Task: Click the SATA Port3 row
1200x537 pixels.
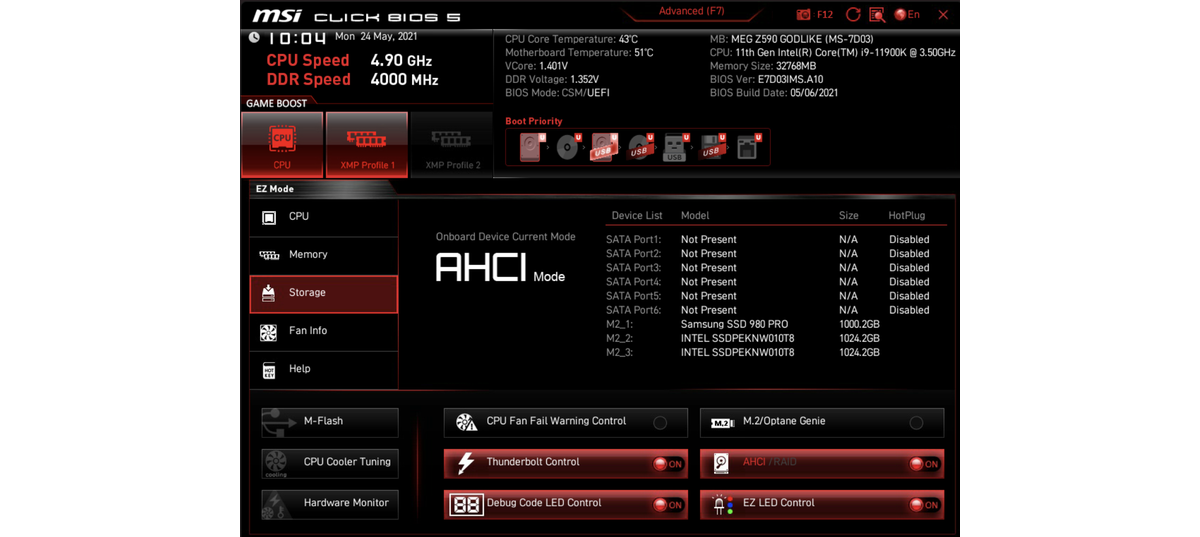Action: 768,268
